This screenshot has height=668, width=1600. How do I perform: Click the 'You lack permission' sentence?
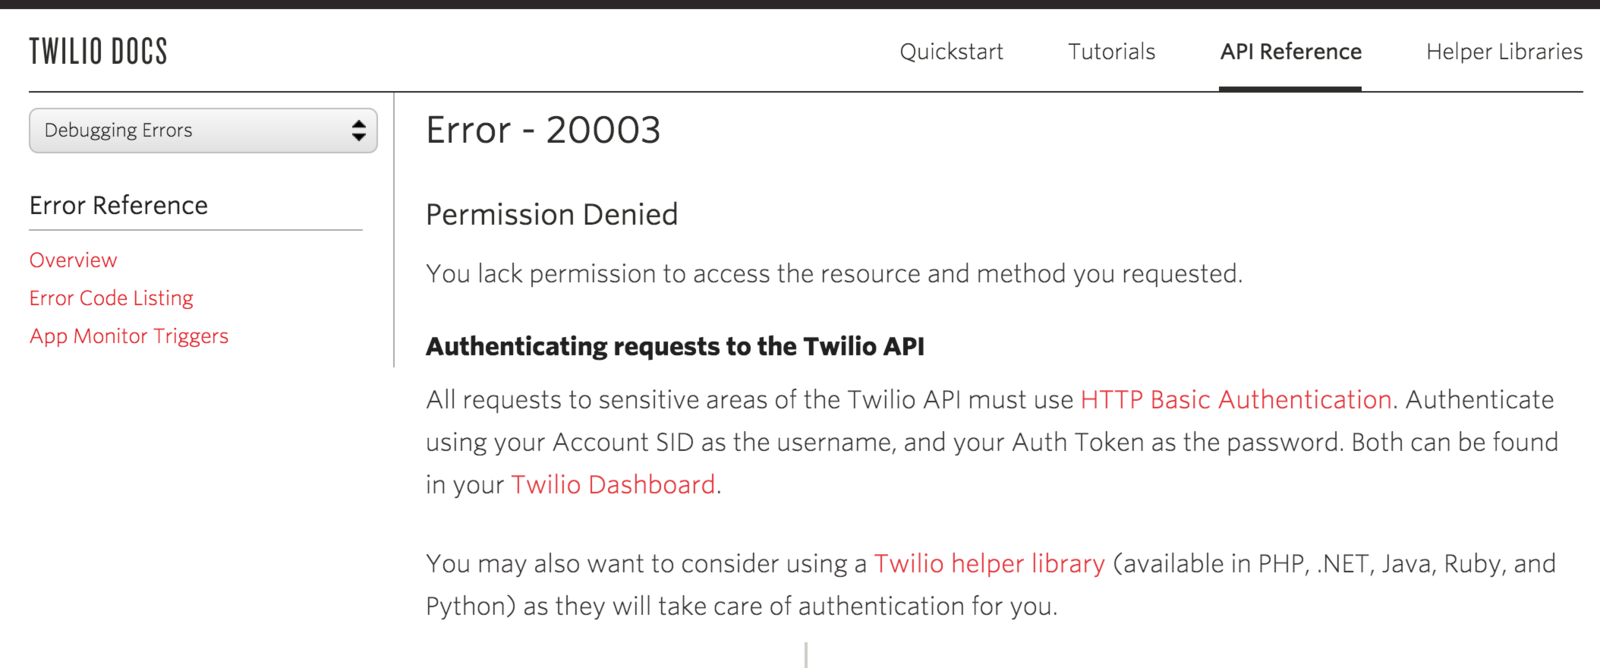coord(834,274)
